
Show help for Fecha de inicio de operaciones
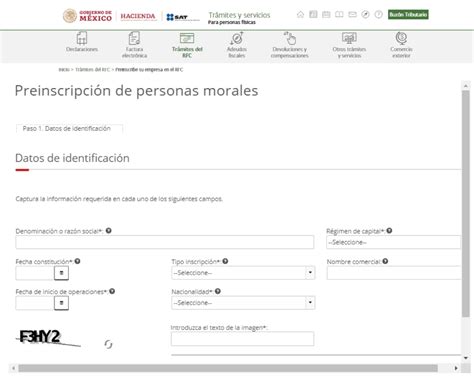click(112, 291)
